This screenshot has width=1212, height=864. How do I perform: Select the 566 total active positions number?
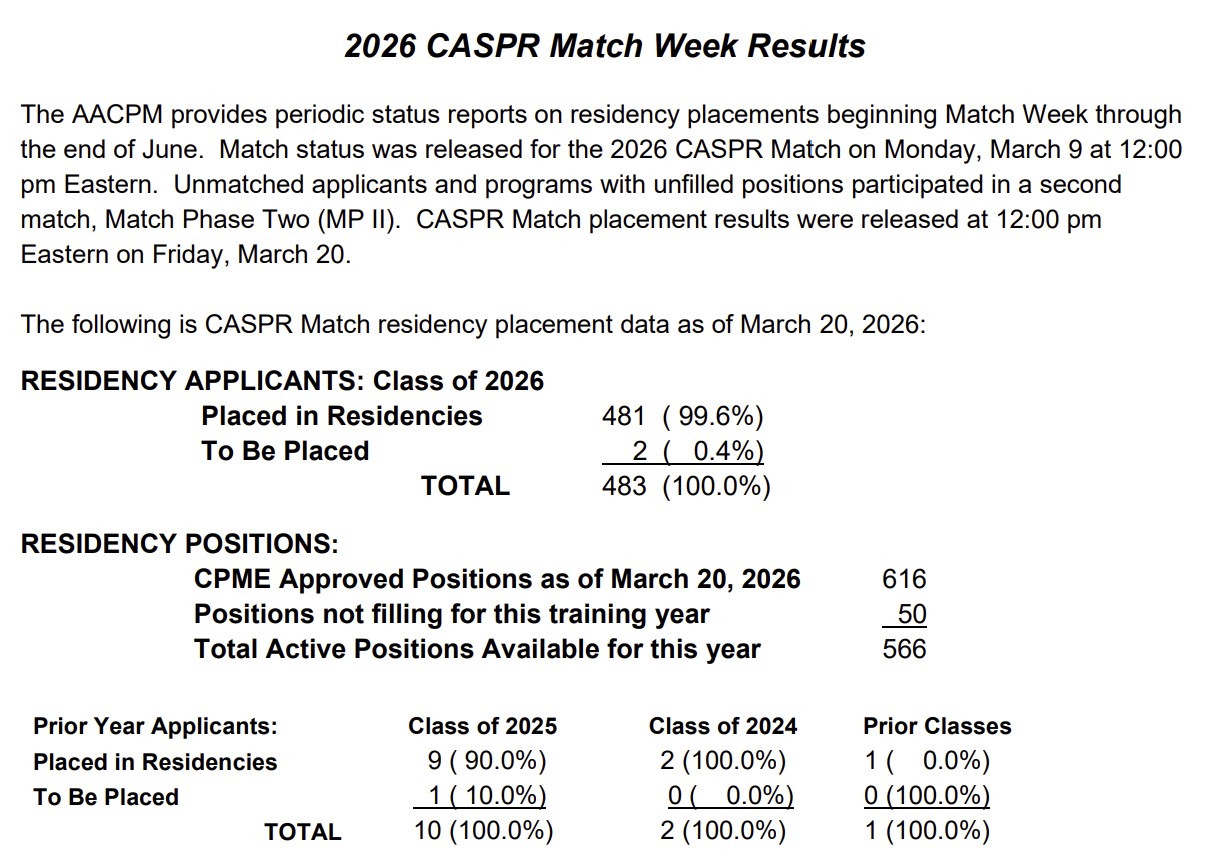[904, 649]
